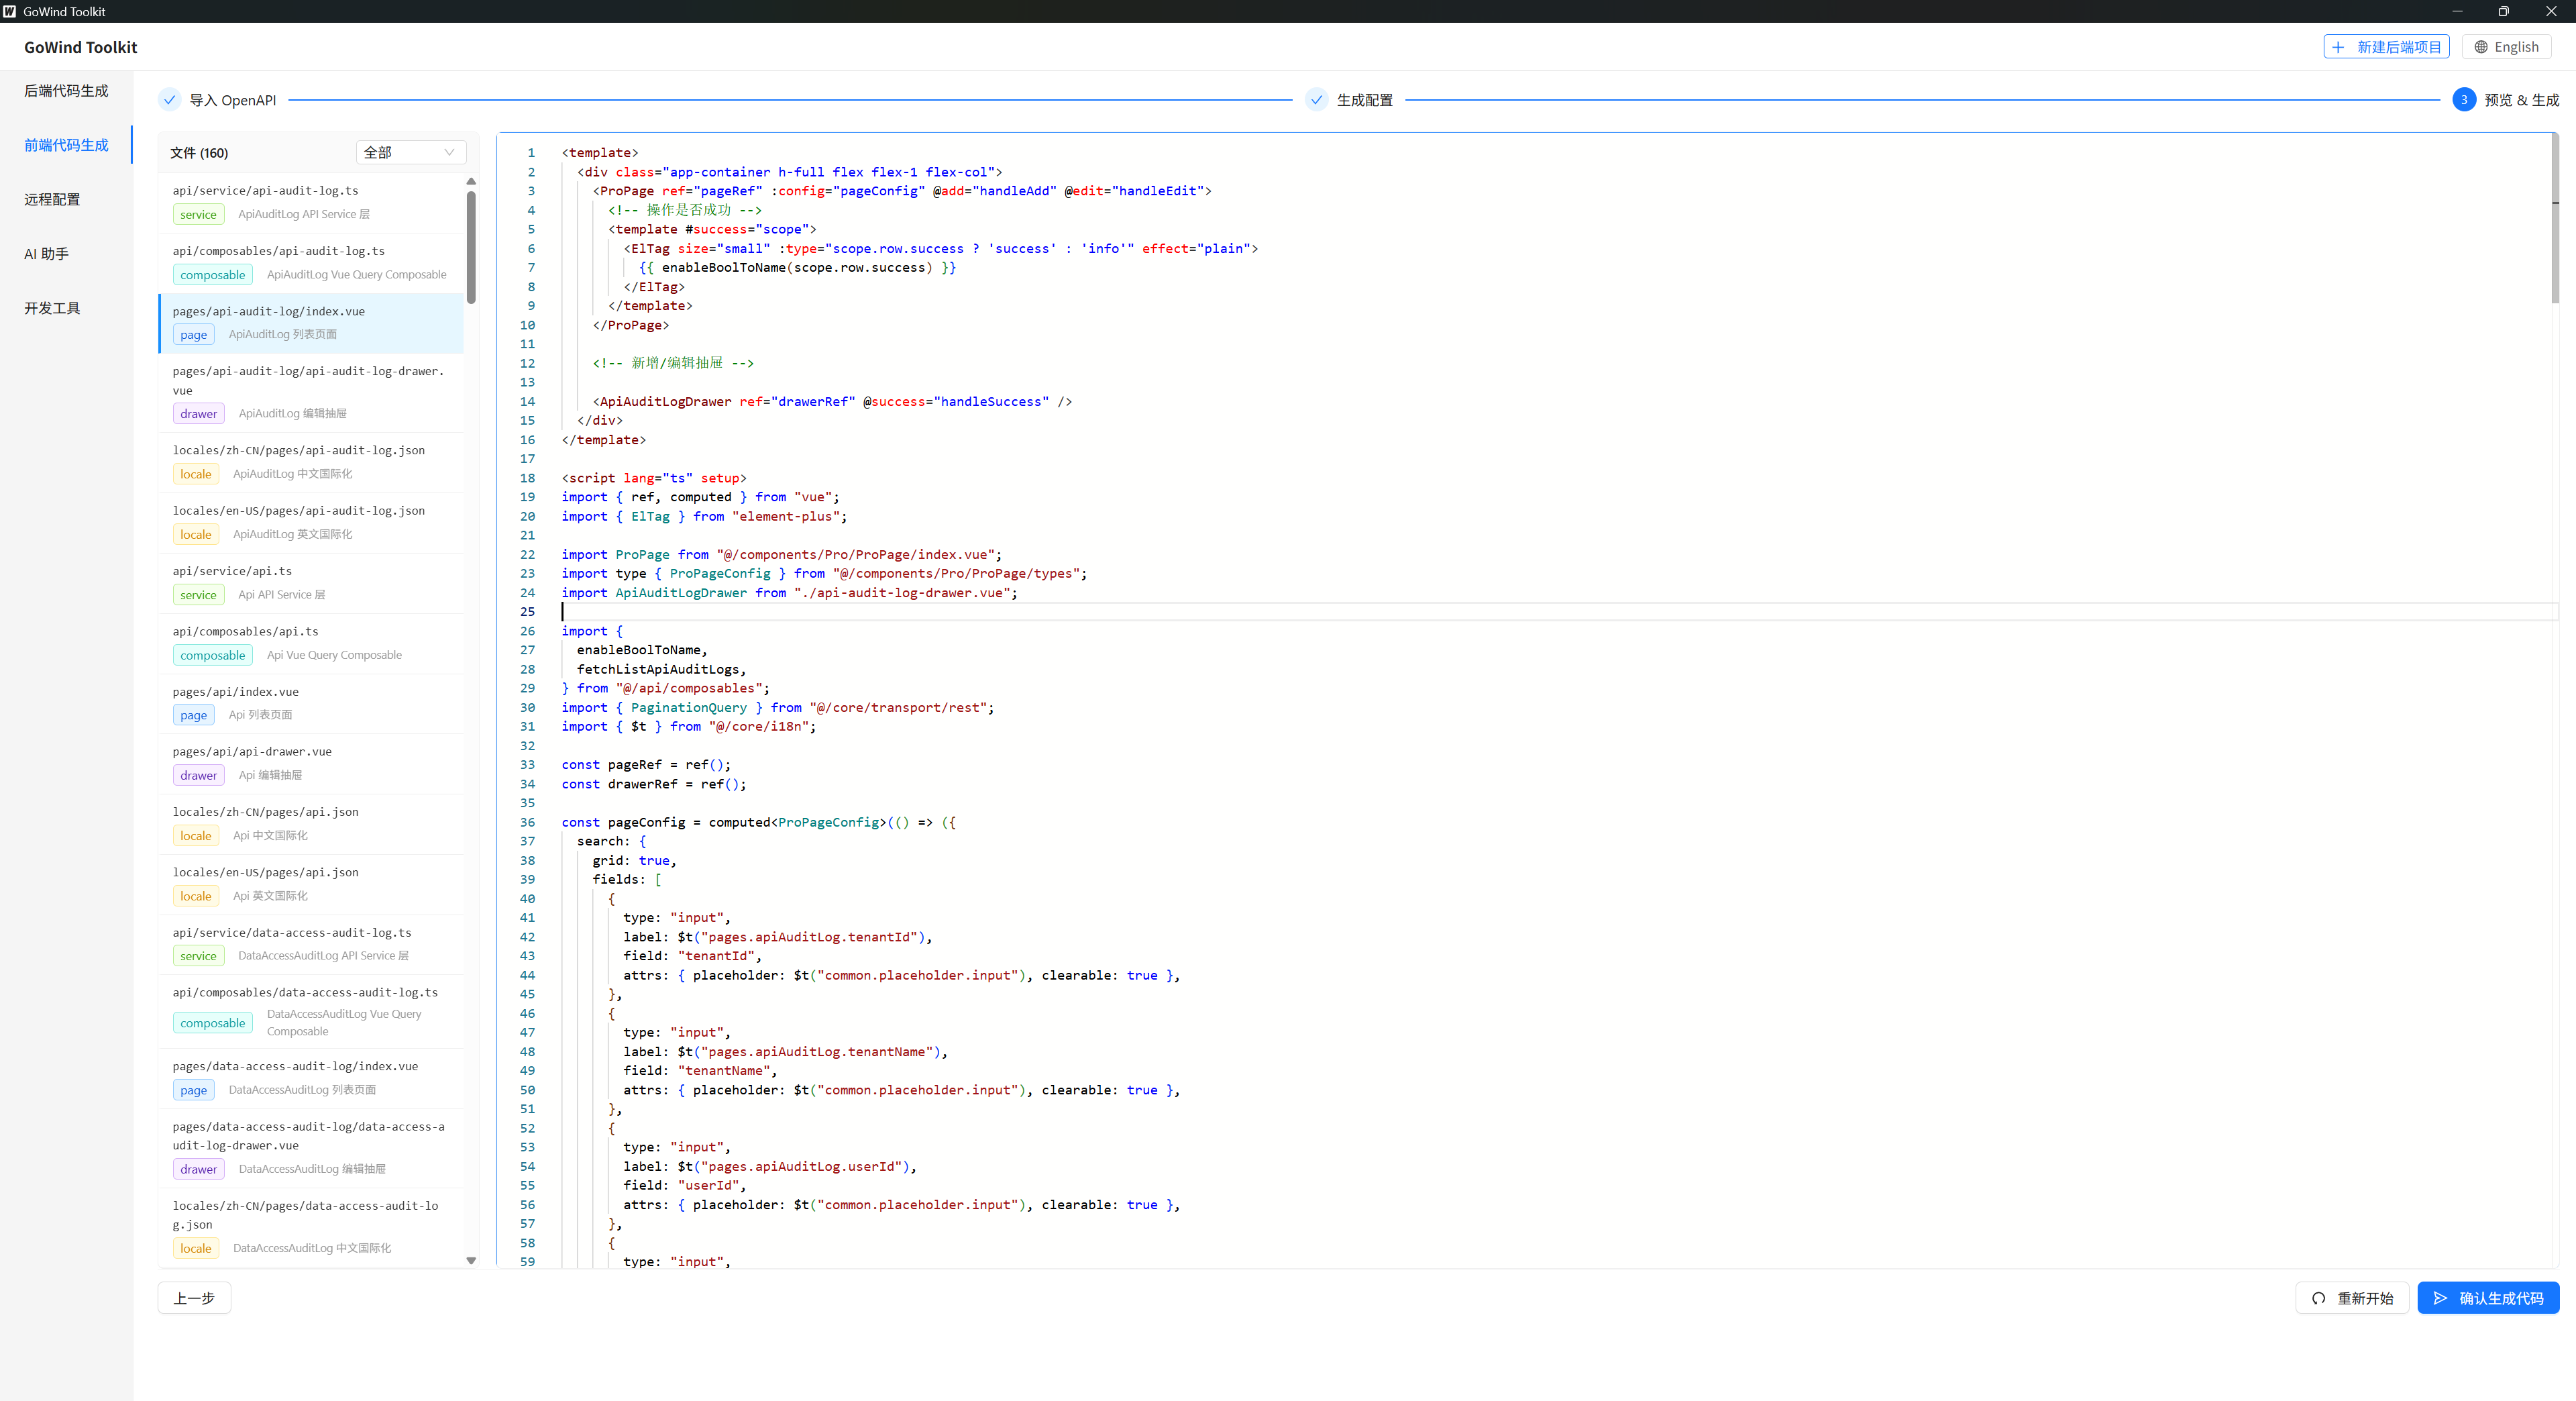Click 确认生成代码 button
The image size is (2576, 1401).
(x=2488, y=1298)
